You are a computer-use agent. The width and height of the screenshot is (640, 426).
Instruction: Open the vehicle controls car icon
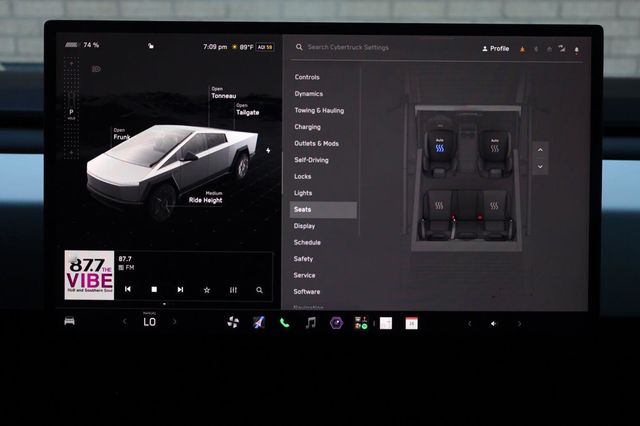pyautogui.click(x=69, y=321)
